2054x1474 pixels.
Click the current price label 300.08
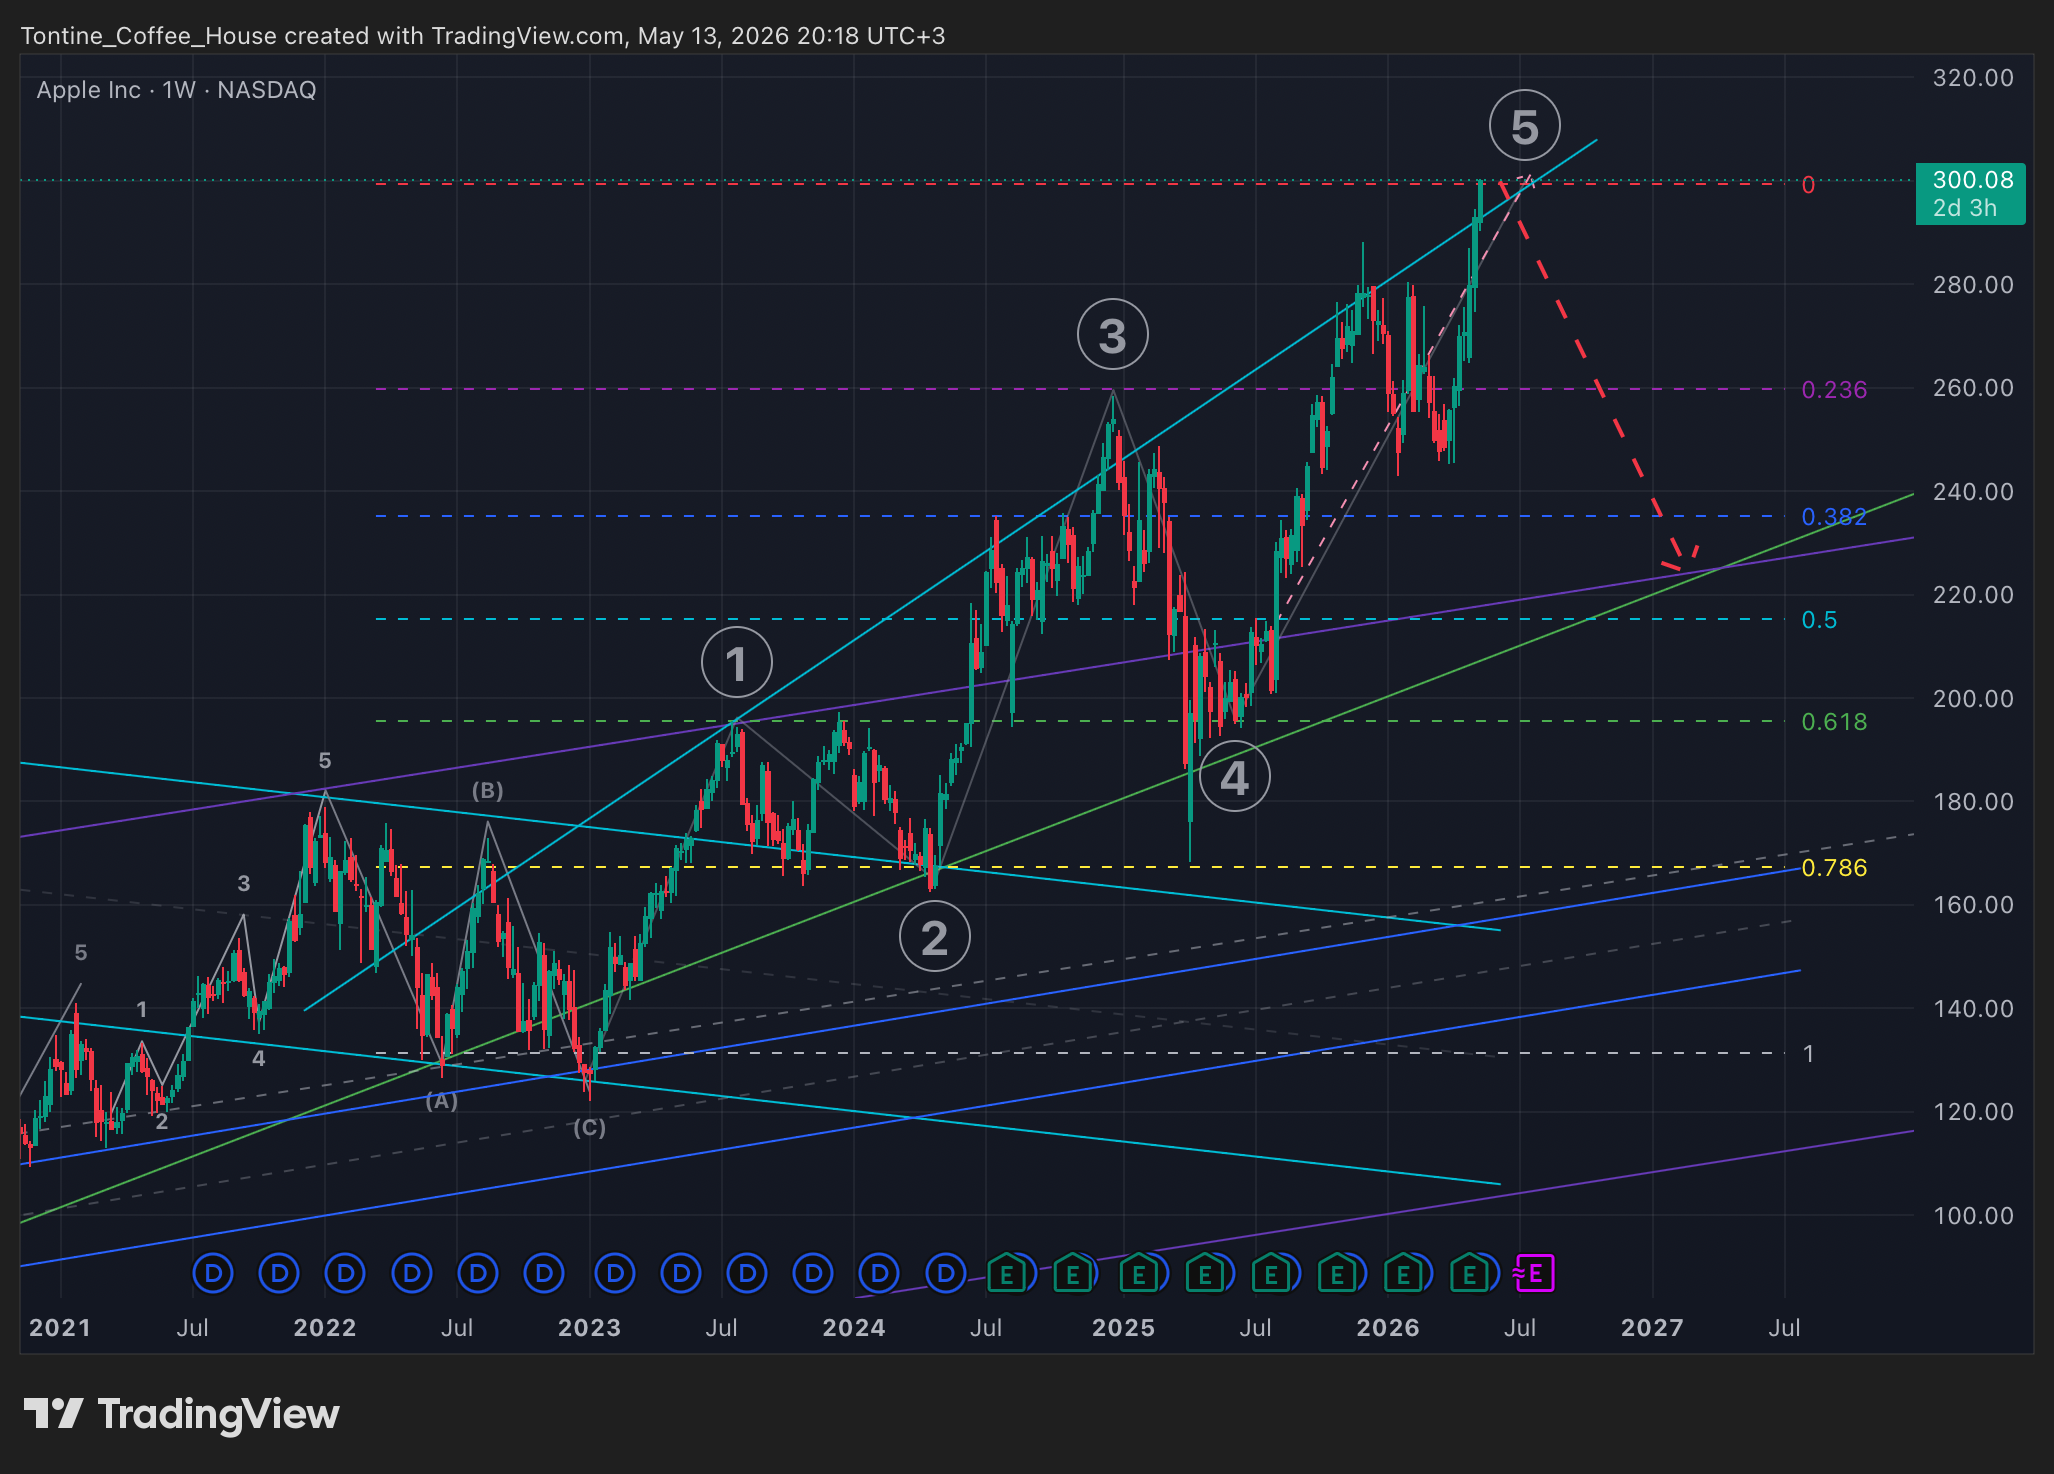(1970, 194)
